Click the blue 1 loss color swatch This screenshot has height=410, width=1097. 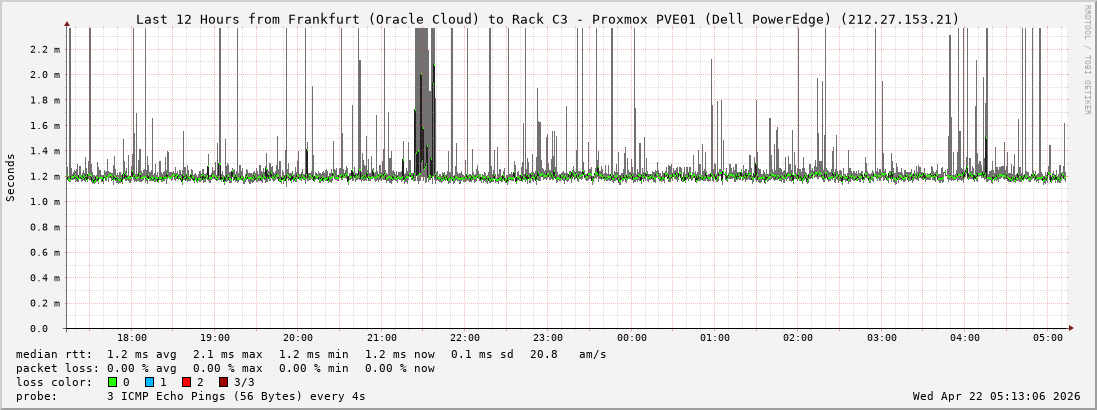(x=149, y=382)
